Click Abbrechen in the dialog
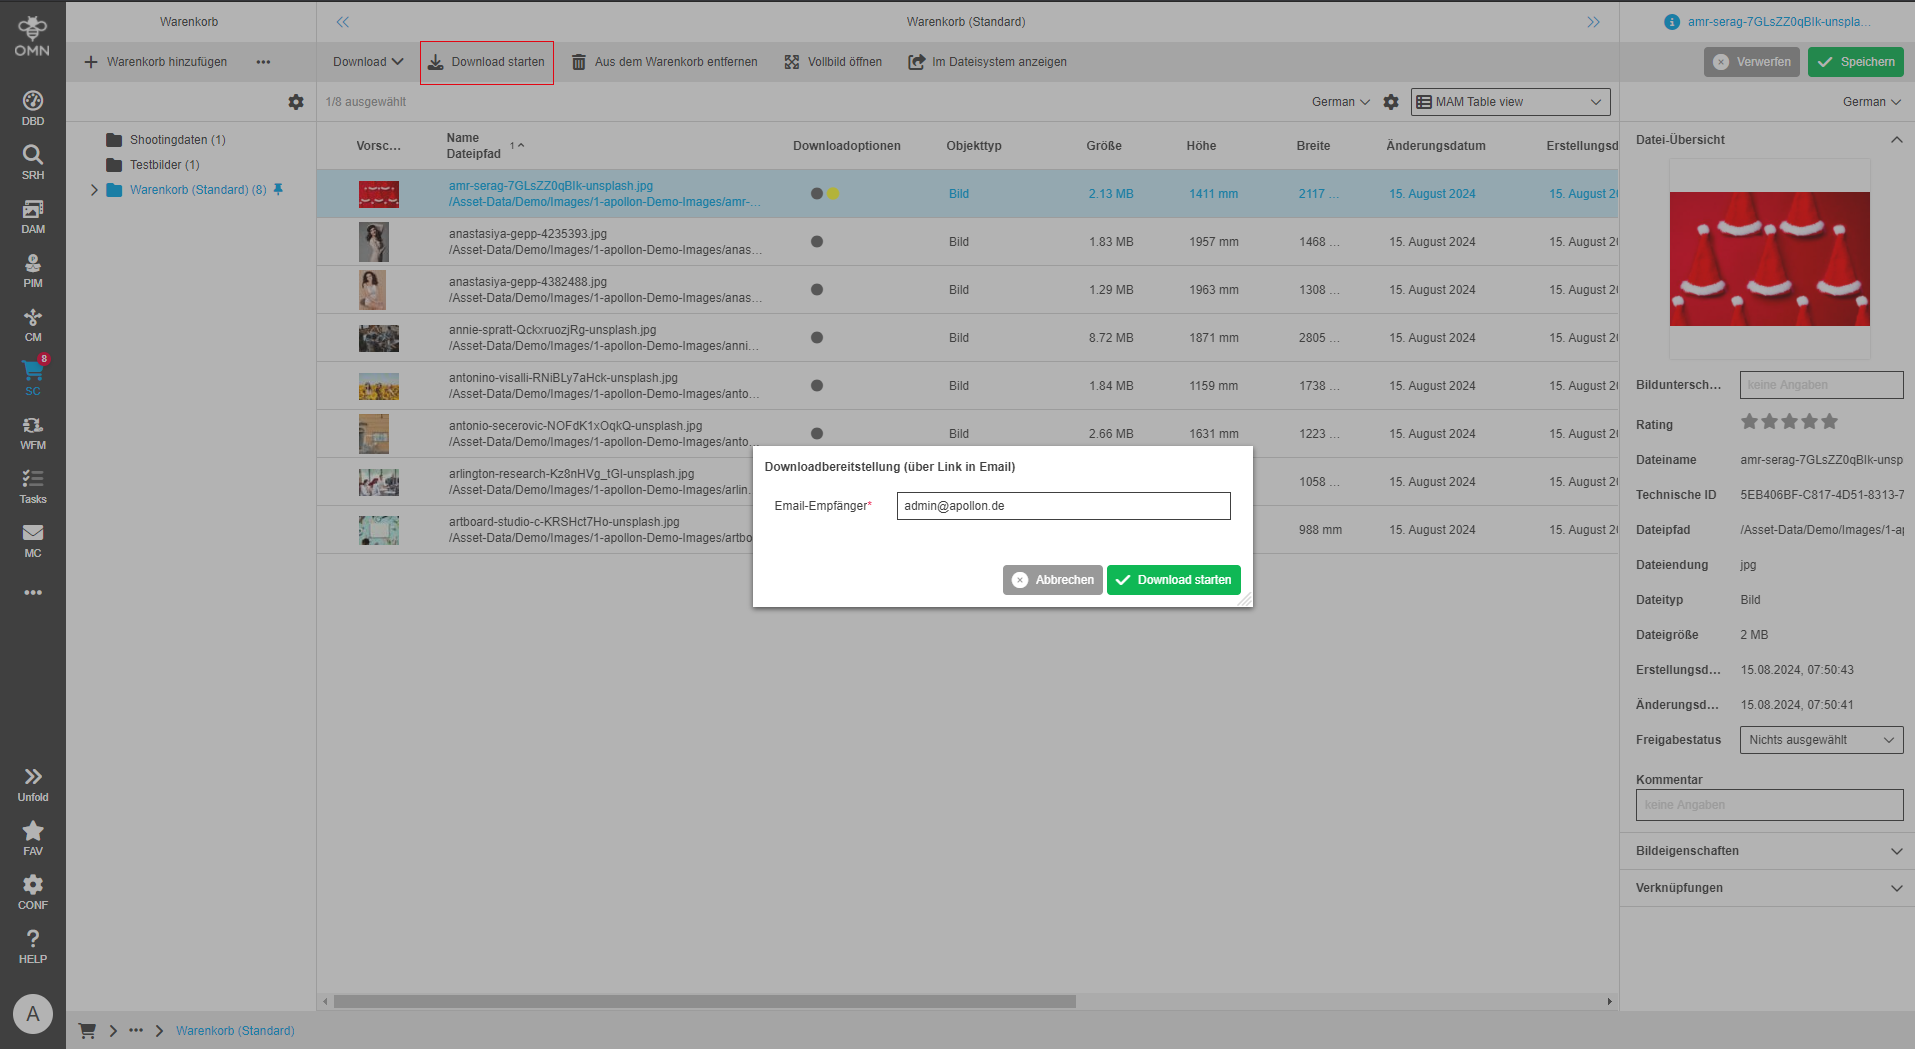This screenshot has height=1049, width=1915. point(1052,580)
